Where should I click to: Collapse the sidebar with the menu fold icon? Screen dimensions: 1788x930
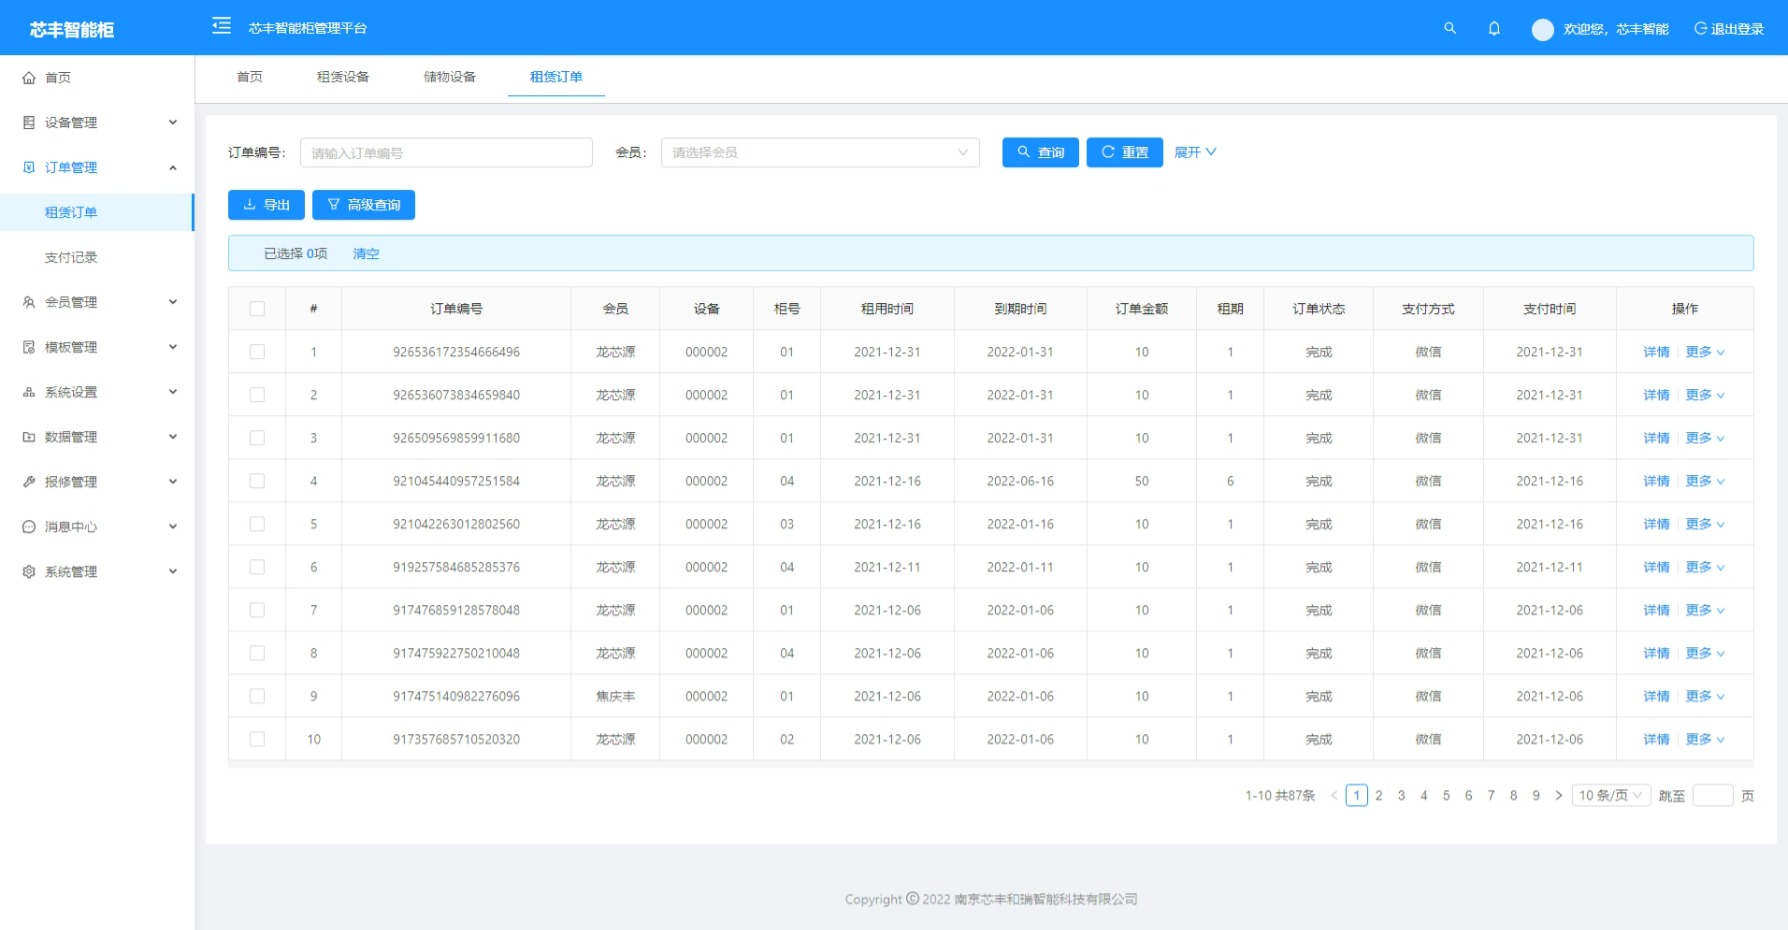click(x=222, y=26)
